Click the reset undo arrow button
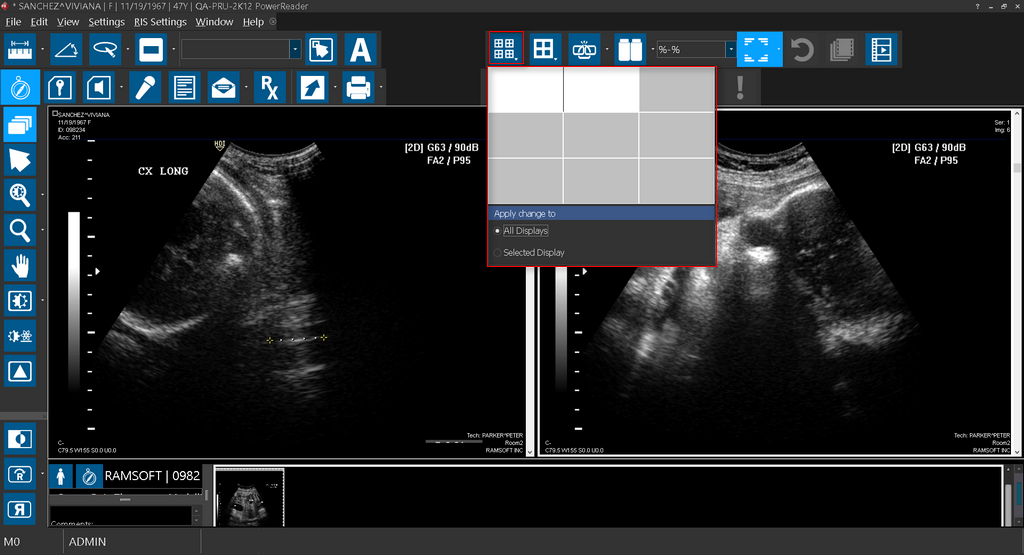 [x=802, y=49]
